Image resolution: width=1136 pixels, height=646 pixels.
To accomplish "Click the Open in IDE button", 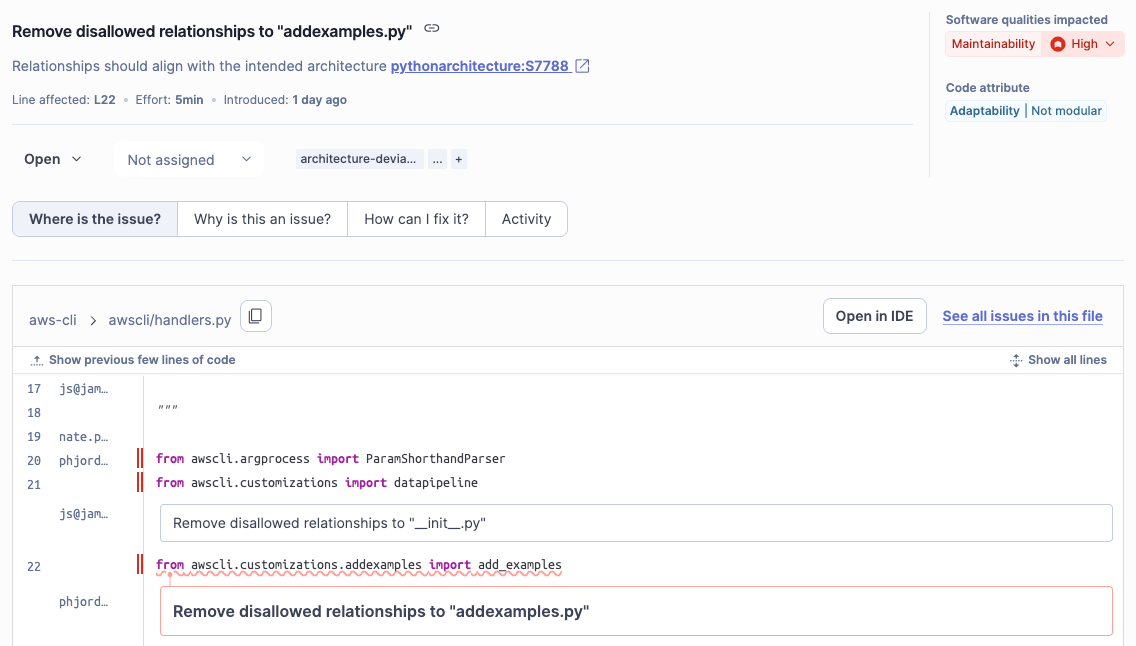I will click(x=874, y=316).
